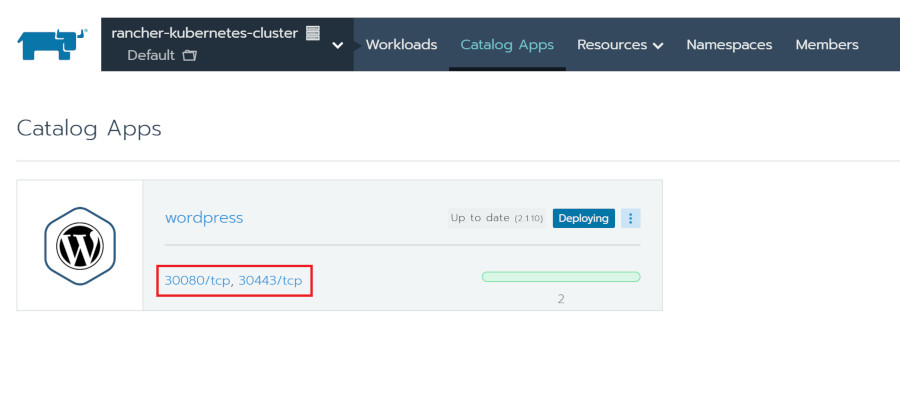This screenshot has width=900, height=416.
Task: Open the Resources dropdown menu
Action: [x=620, y=45]
